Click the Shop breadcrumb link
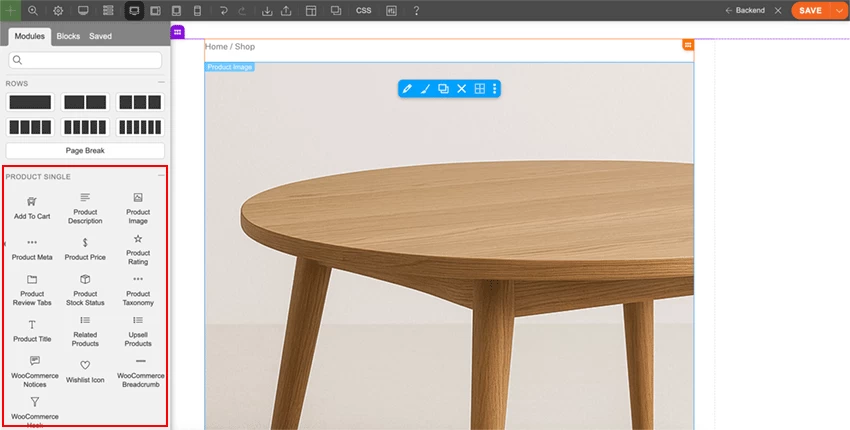 pos(245,47)
